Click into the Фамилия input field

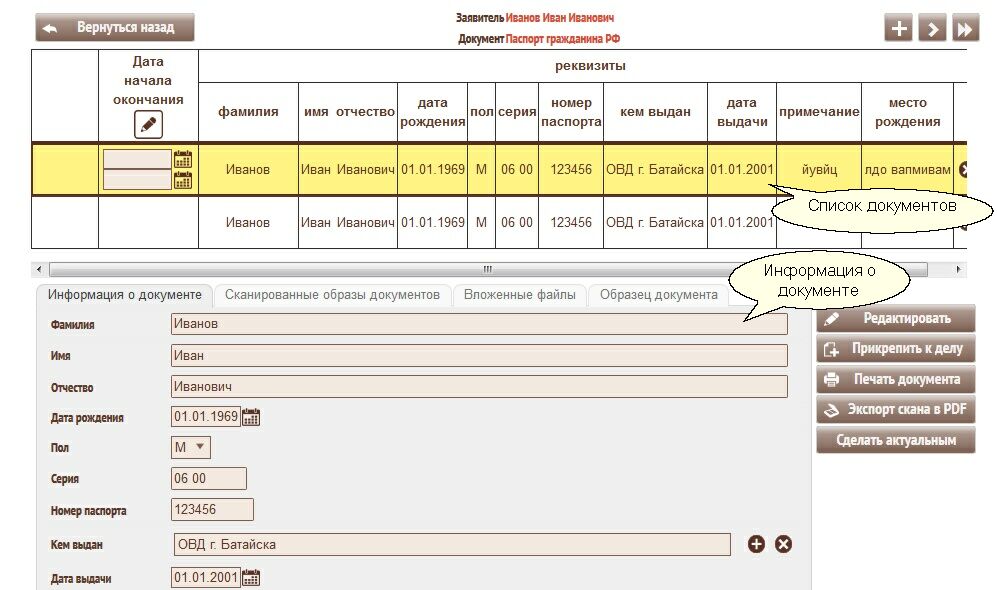point(479,324)
